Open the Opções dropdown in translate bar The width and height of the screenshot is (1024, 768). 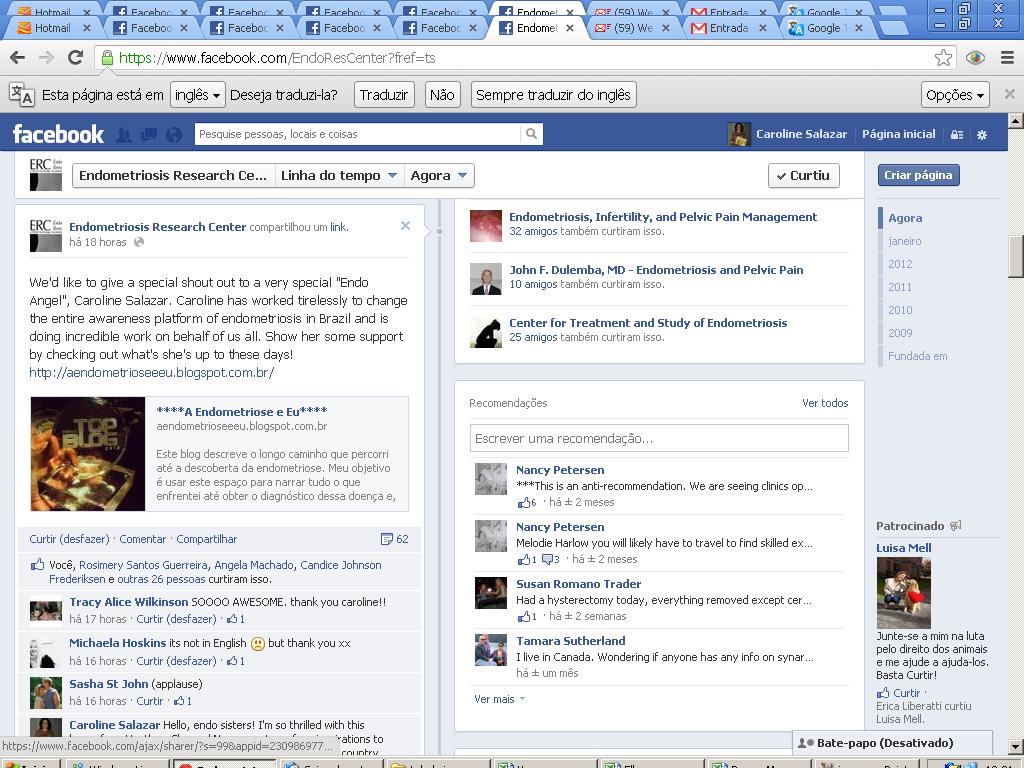click(955, 95)
